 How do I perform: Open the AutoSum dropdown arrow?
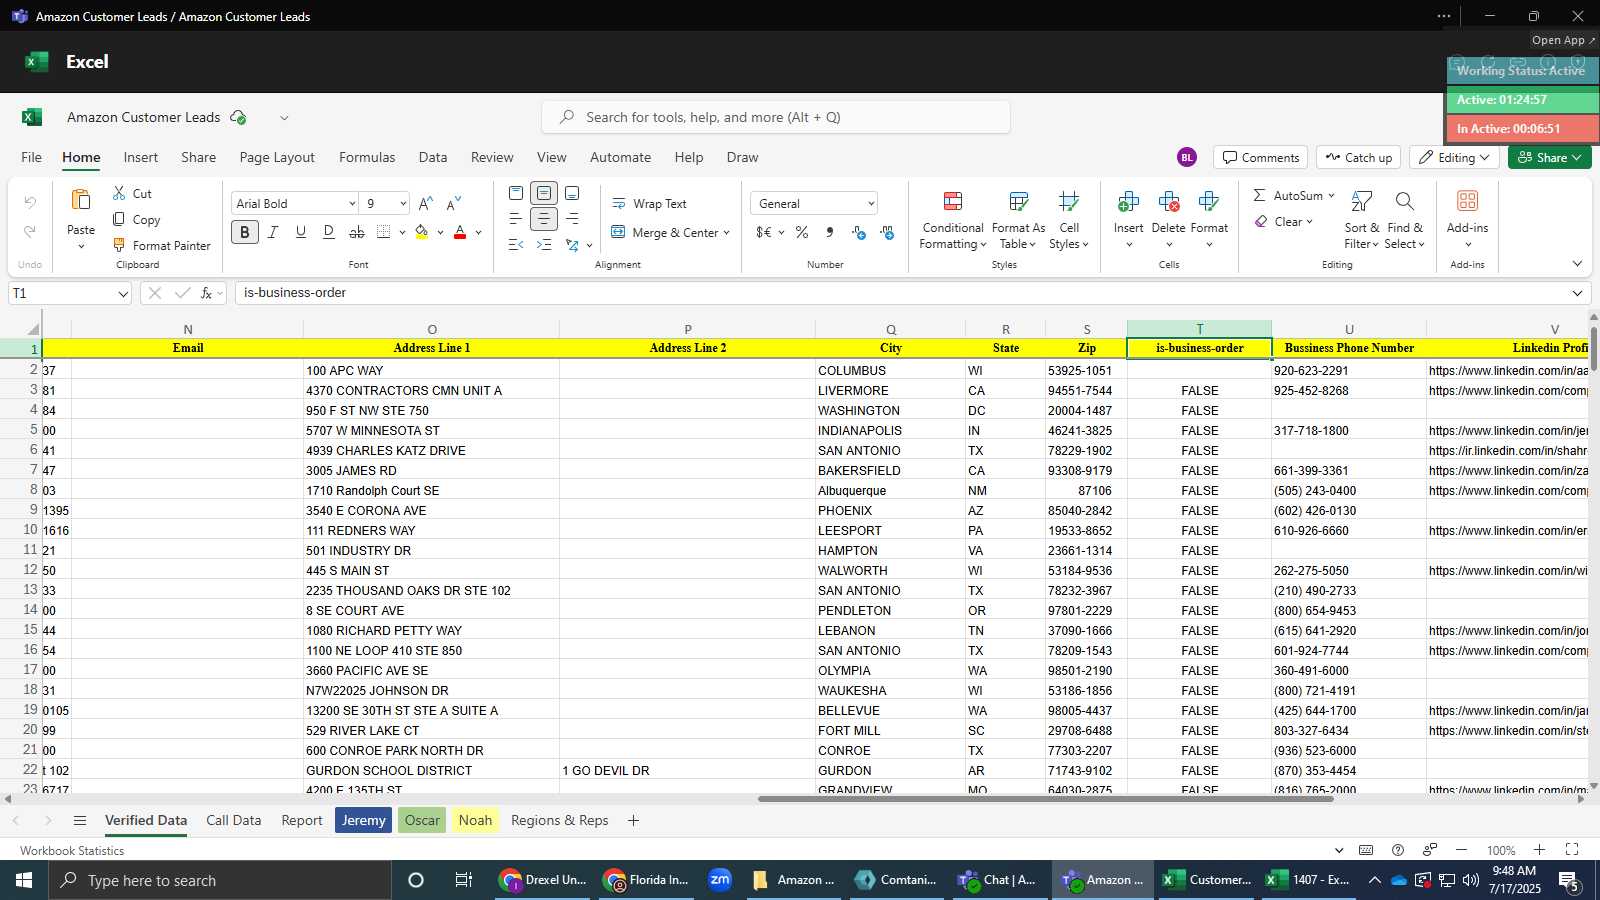[1331, 196]
